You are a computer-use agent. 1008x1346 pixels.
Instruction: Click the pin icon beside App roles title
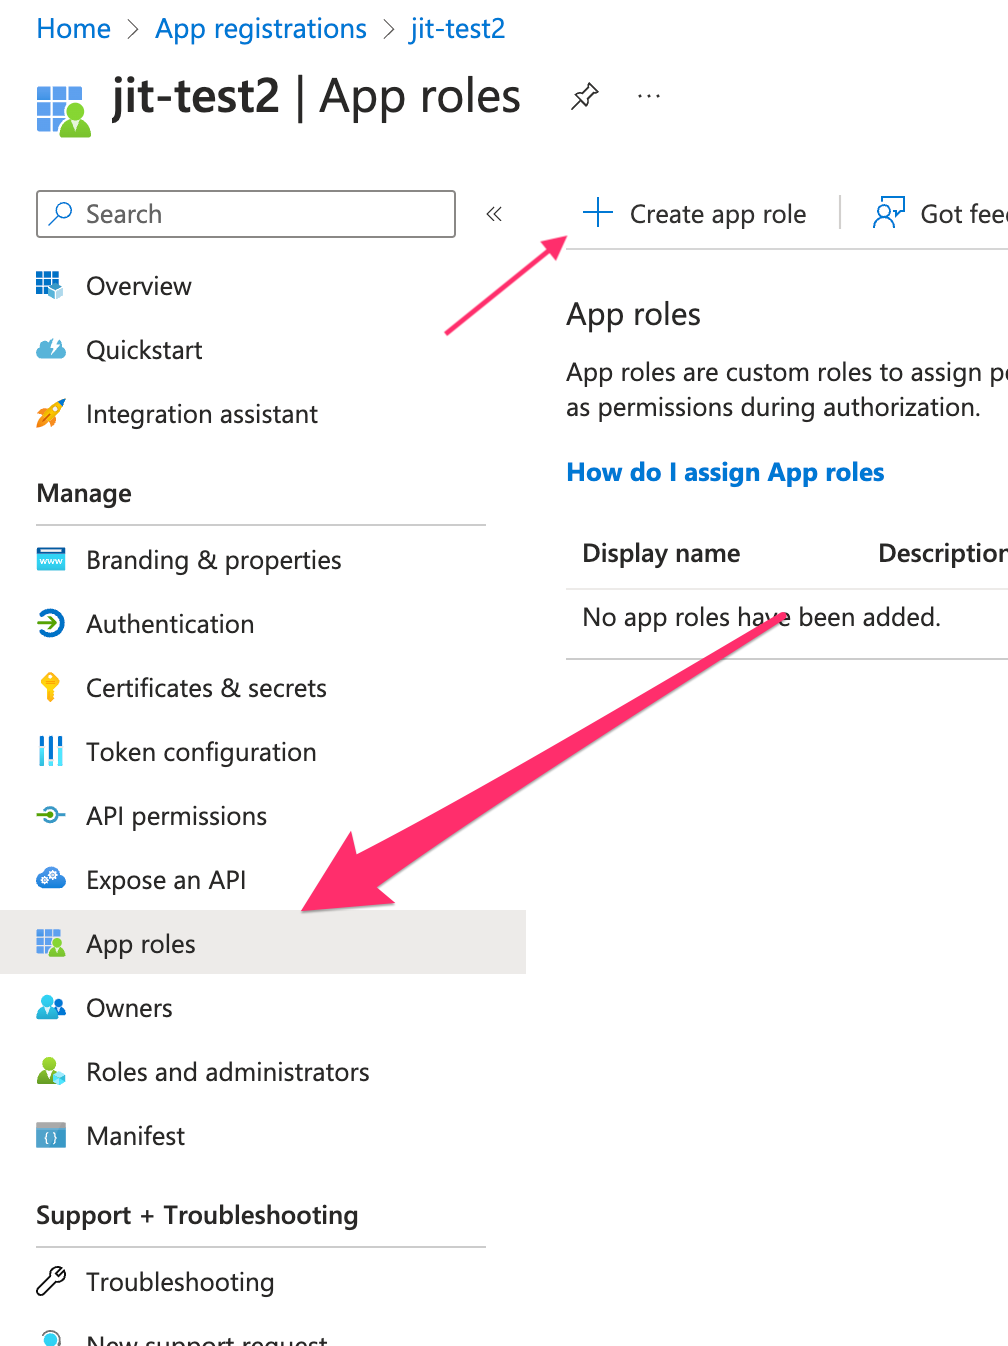point(584,97)
